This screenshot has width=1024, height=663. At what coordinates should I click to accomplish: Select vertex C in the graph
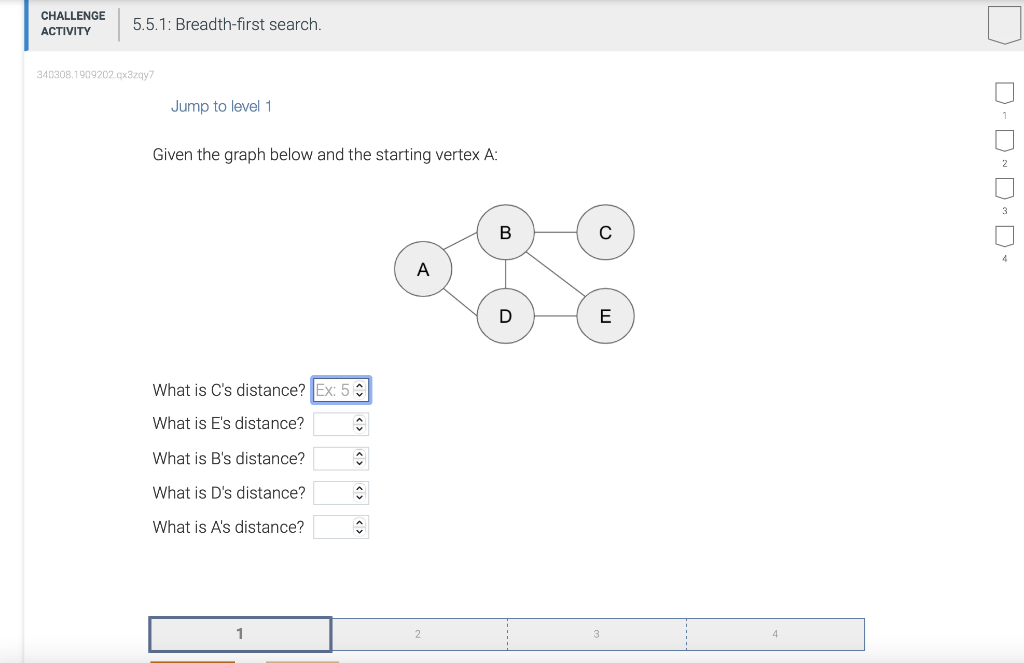[604, 232]
